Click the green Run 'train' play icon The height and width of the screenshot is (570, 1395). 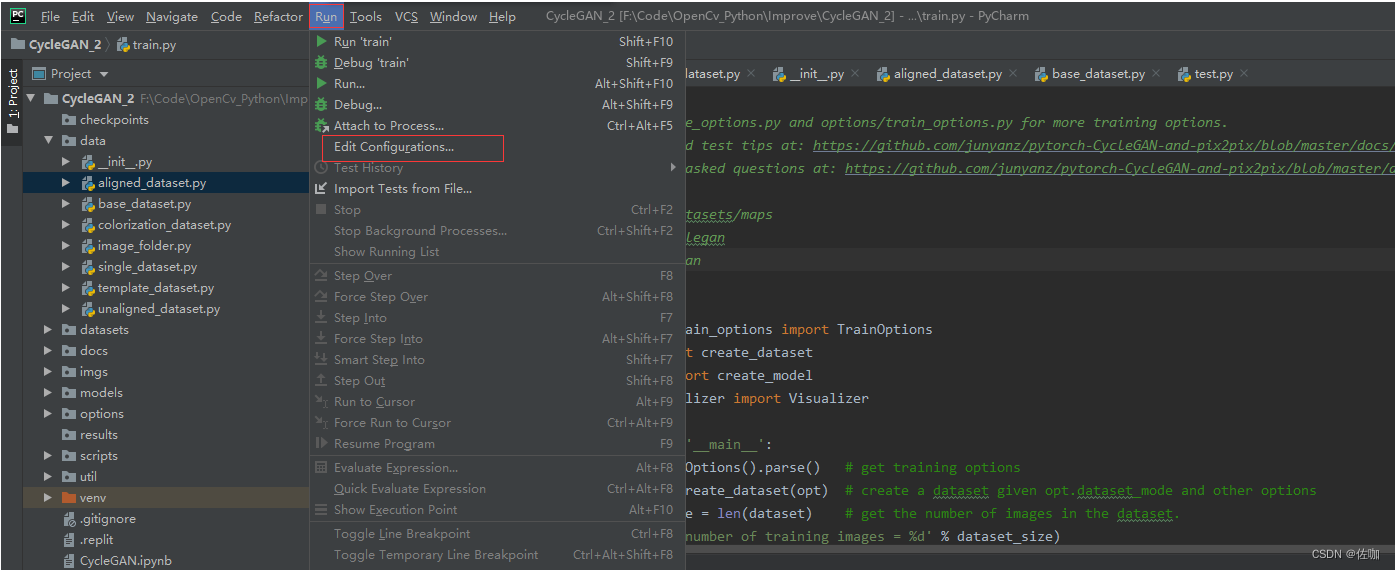[321, 42]
